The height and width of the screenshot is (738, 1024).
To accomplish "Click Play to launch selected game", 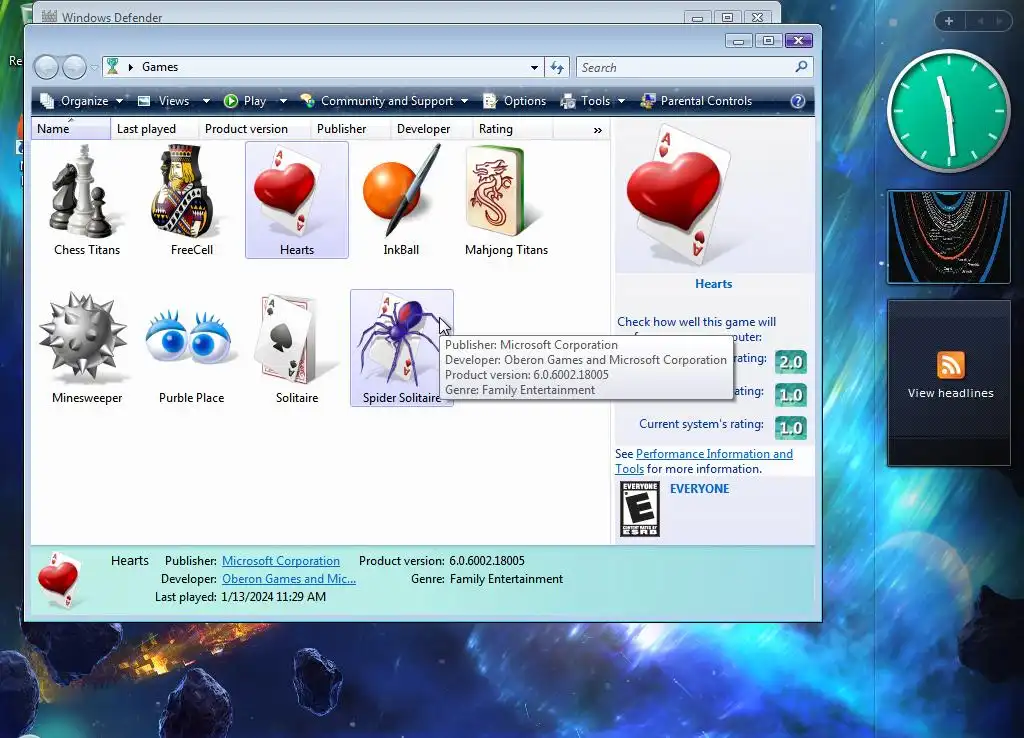I will click(x=245, y=101).
